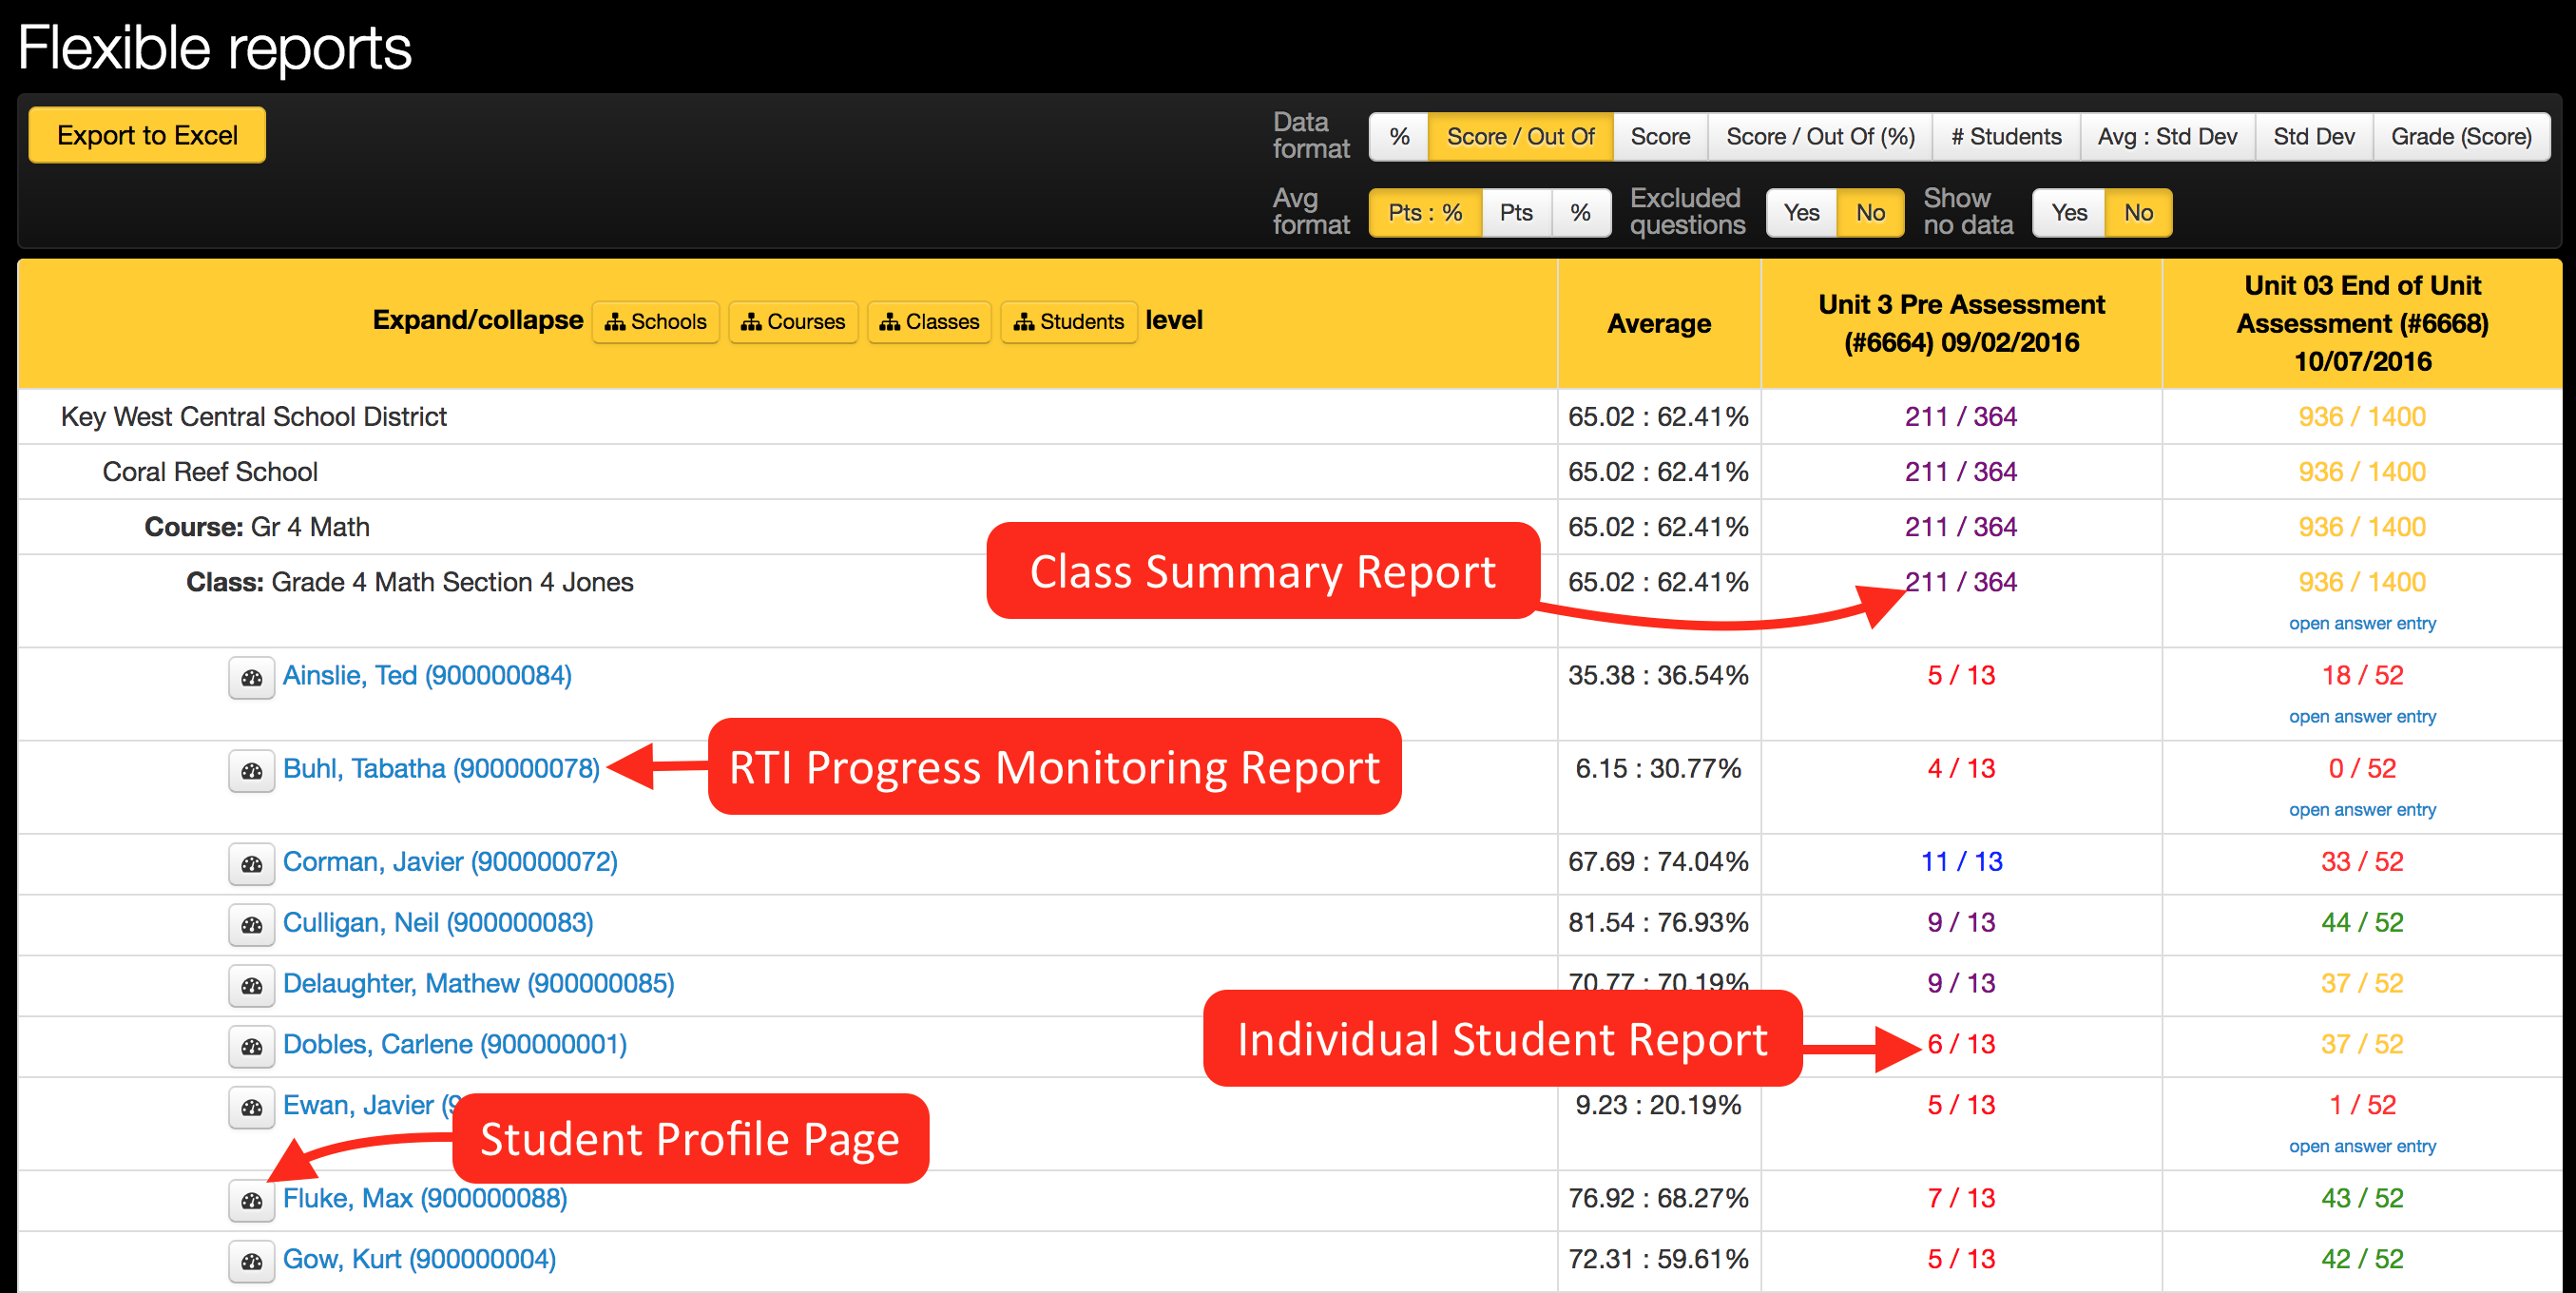This screenshot has width=2576, height=1293.
Task: Click dashboard icon next to Culligan, Neil
Action: 251,925
